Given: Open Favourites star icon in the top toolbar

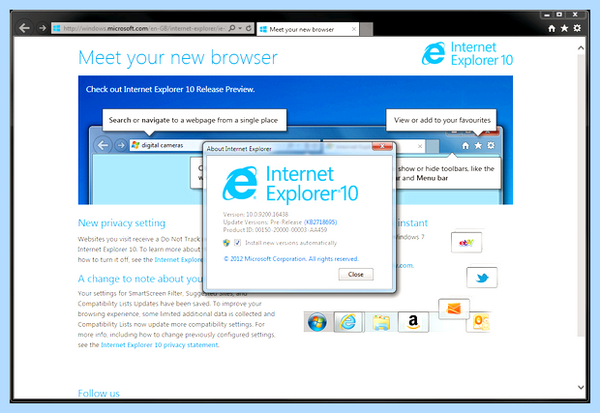Looking at the screenshot, I should click(x=564, y=28).
